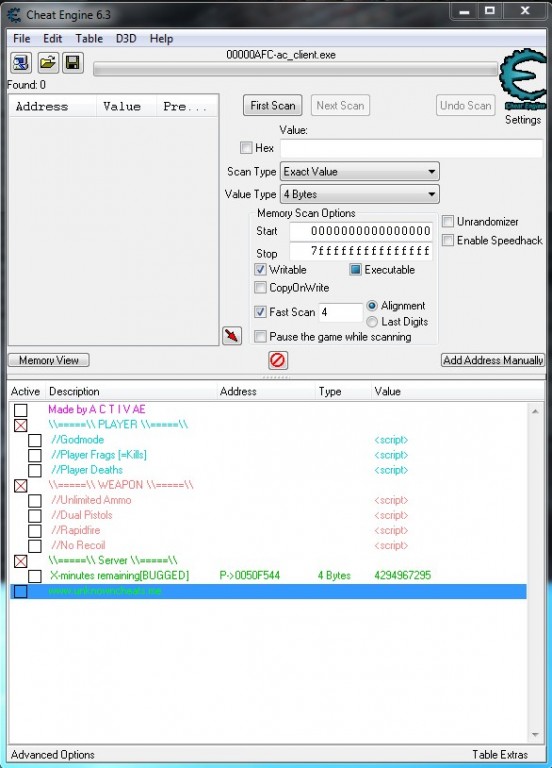Click the open cheat table folder icon

(48, 63)
